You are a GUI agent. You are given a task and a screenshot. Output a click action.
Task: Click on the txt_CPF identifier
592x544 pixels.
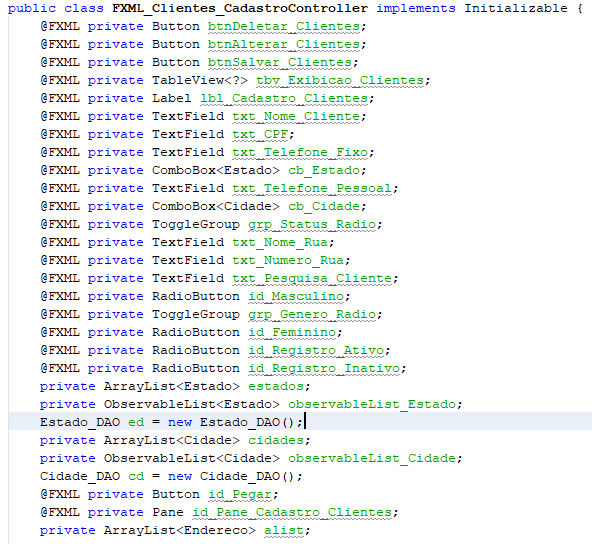[x=260, y=134]
